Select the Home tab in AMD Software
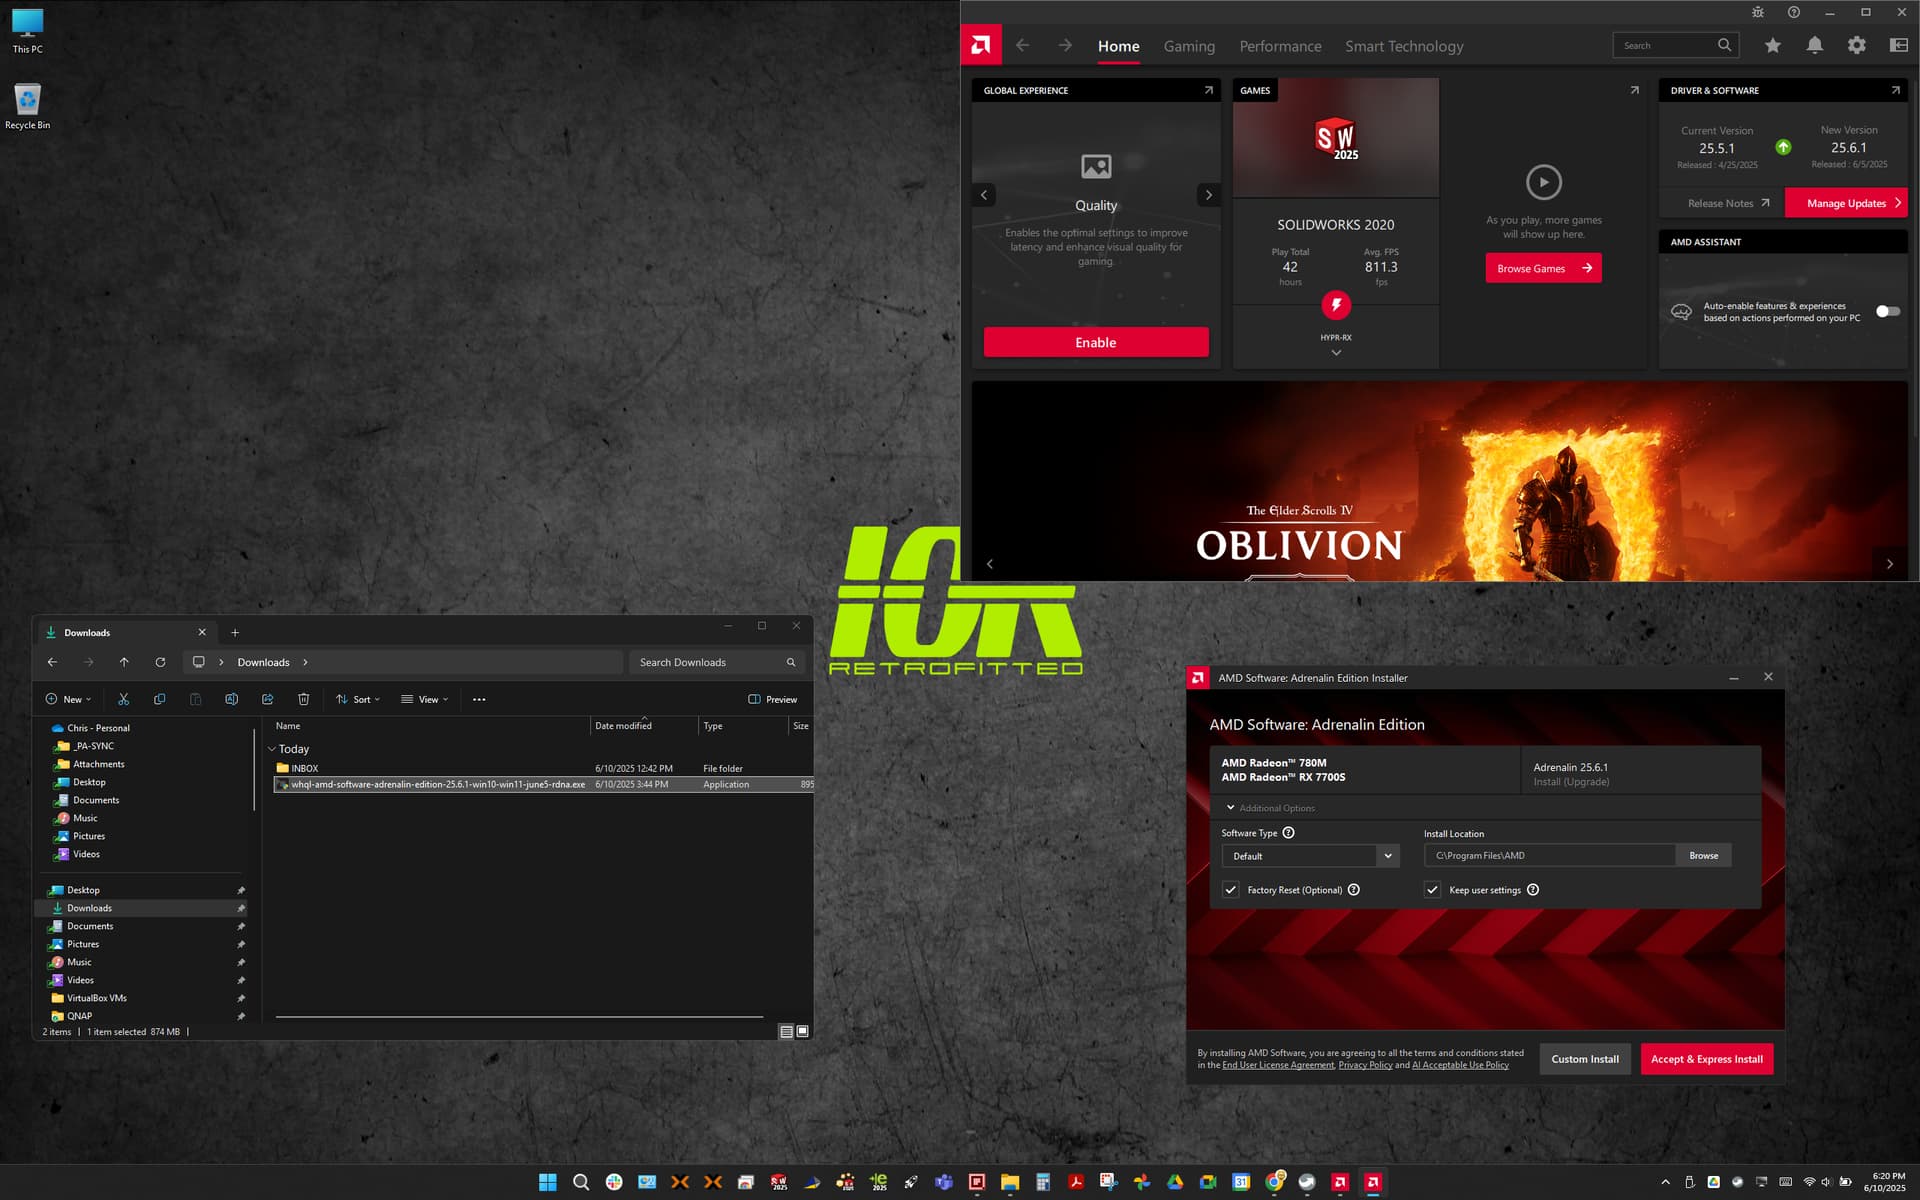1920x1200 pixels. 1118,46
